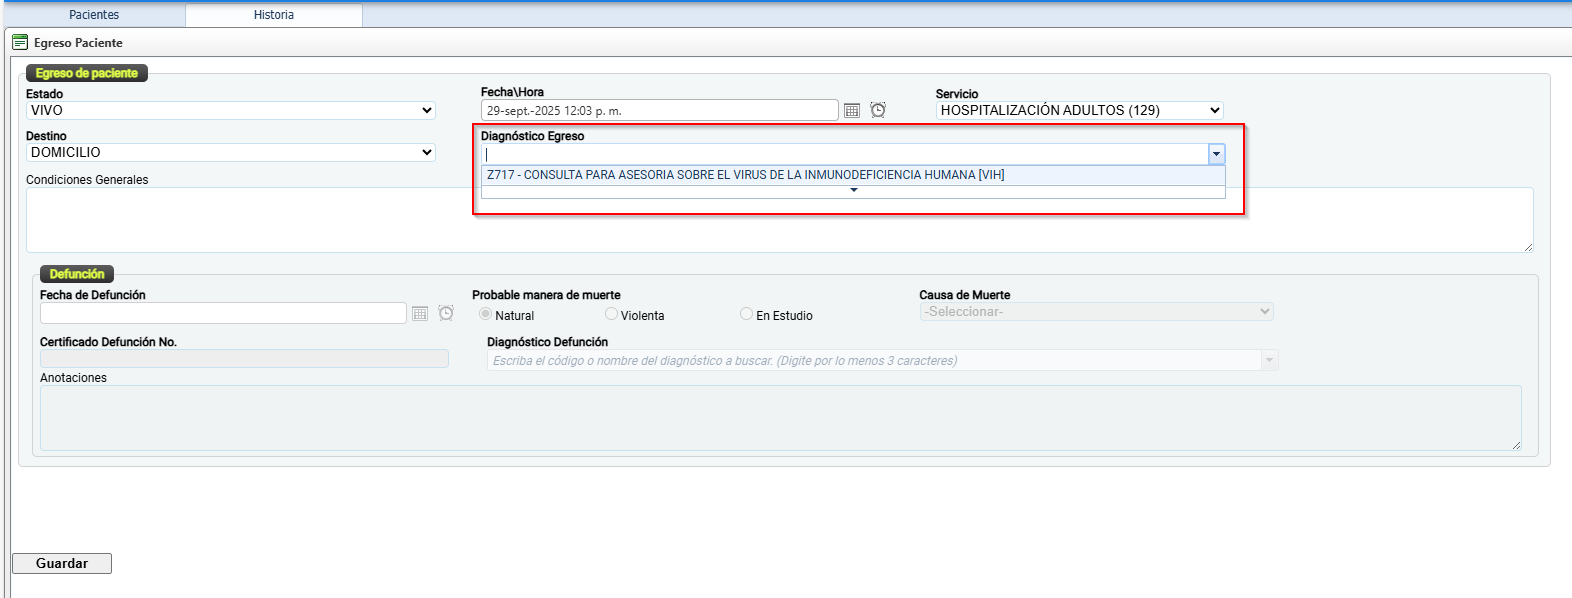Click the Guardar button
The image size is (1572, 598).
pyautogui.click(x=62, y=563)
